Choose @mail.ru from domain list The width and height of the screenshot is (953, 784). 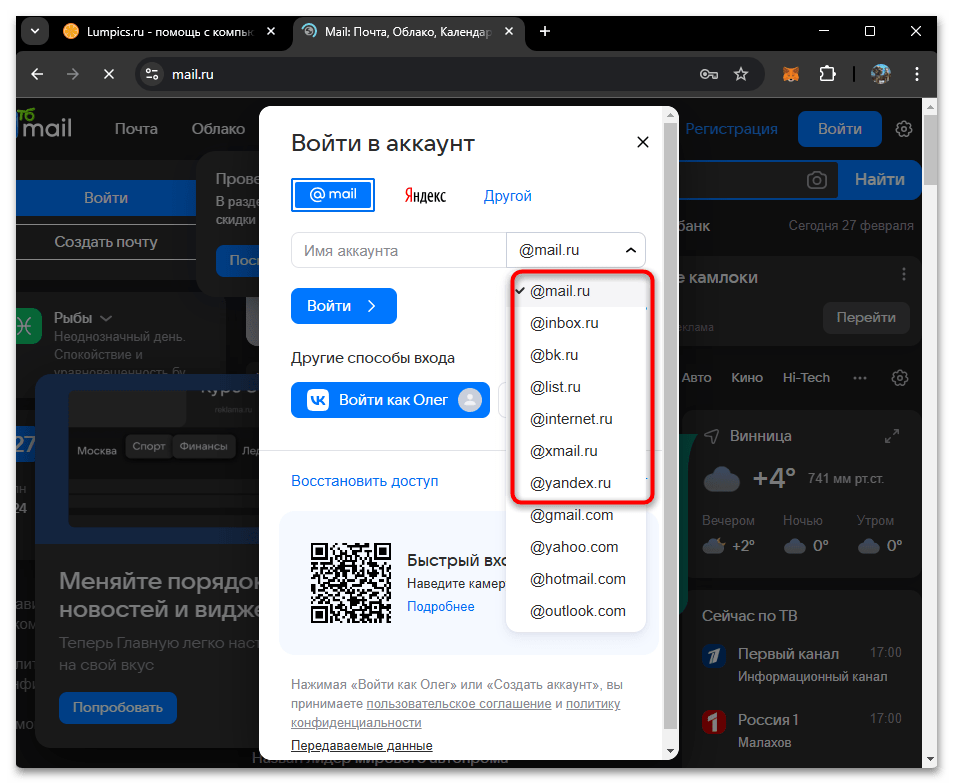point(576,291)
